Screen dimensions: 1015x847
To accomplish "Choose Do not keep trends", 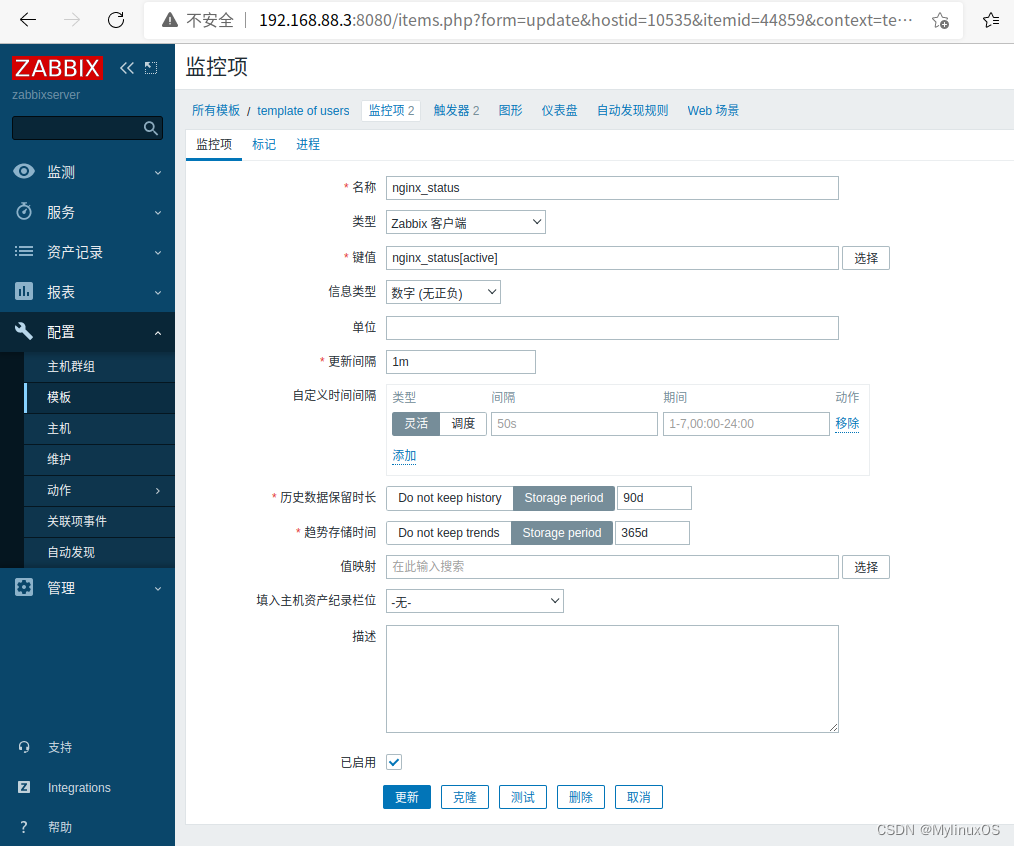I will tap(449, 533).
